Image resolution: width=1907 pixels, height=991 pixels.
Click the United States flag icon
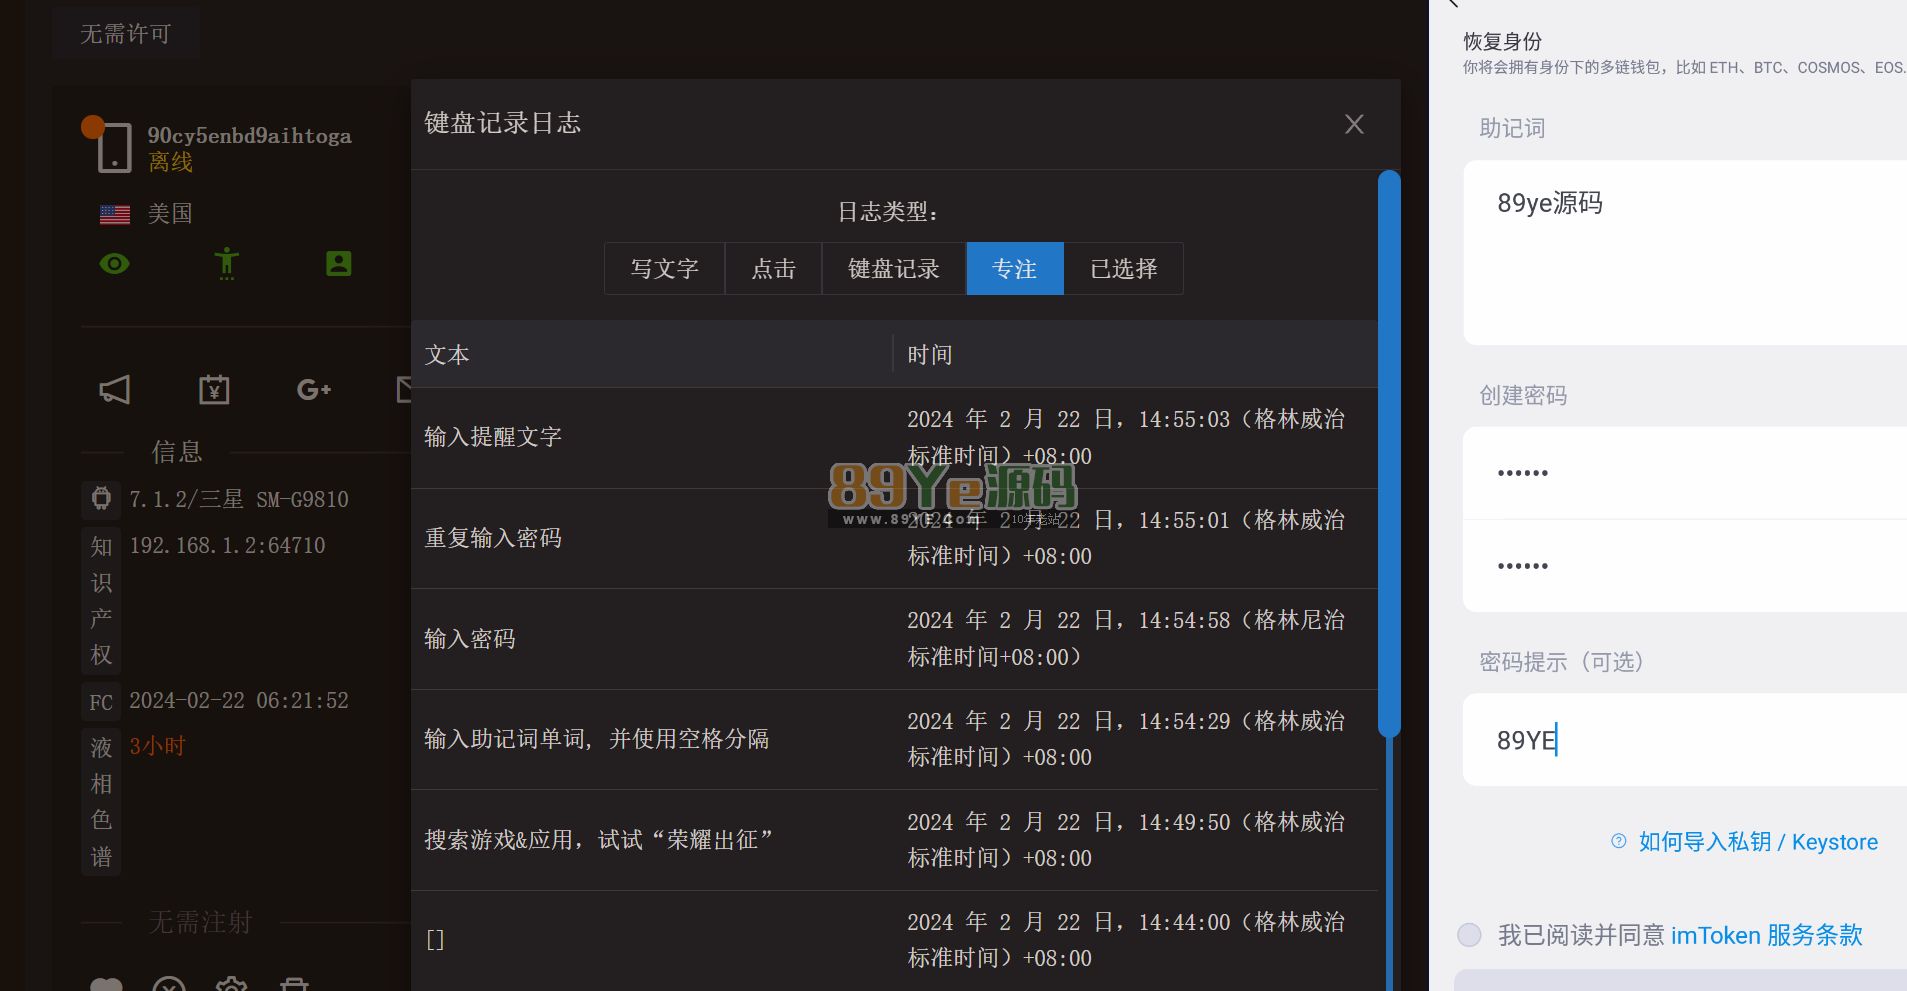click(115, 214)
